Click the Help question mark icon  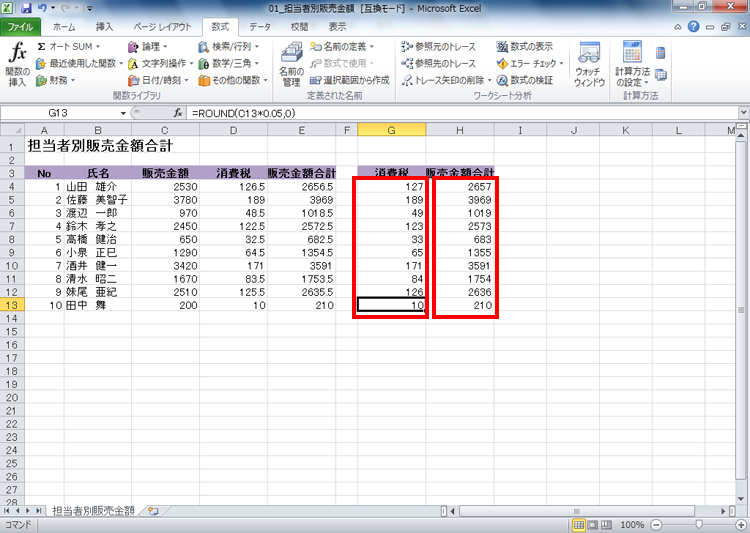tap(693, 27)
